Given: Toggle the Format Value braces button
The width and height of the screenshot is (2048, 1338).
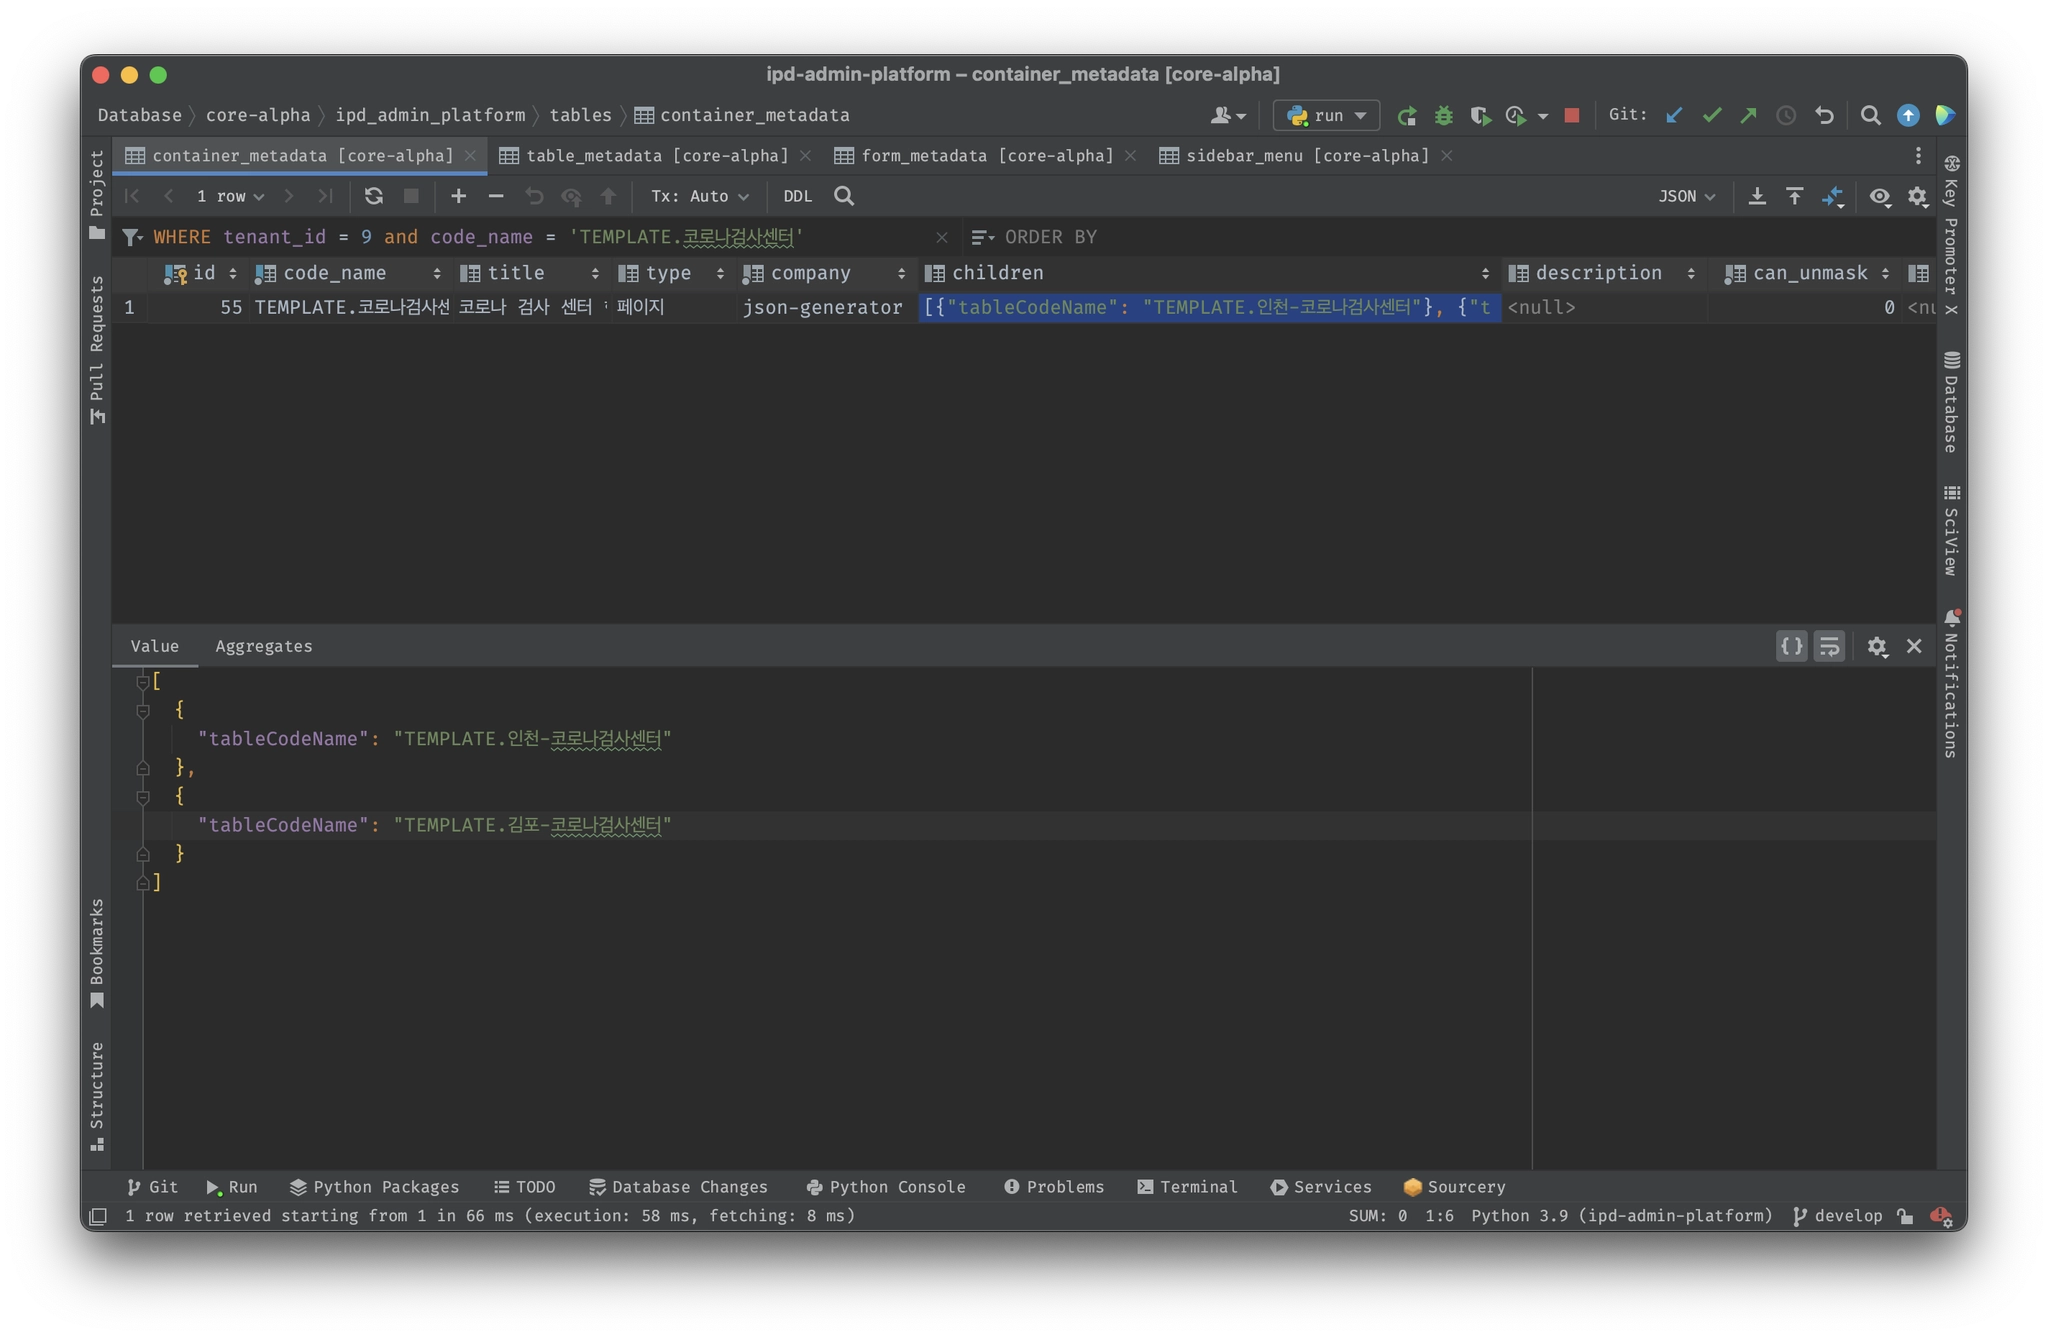Looking at the screenshot, I should 1791,646.
